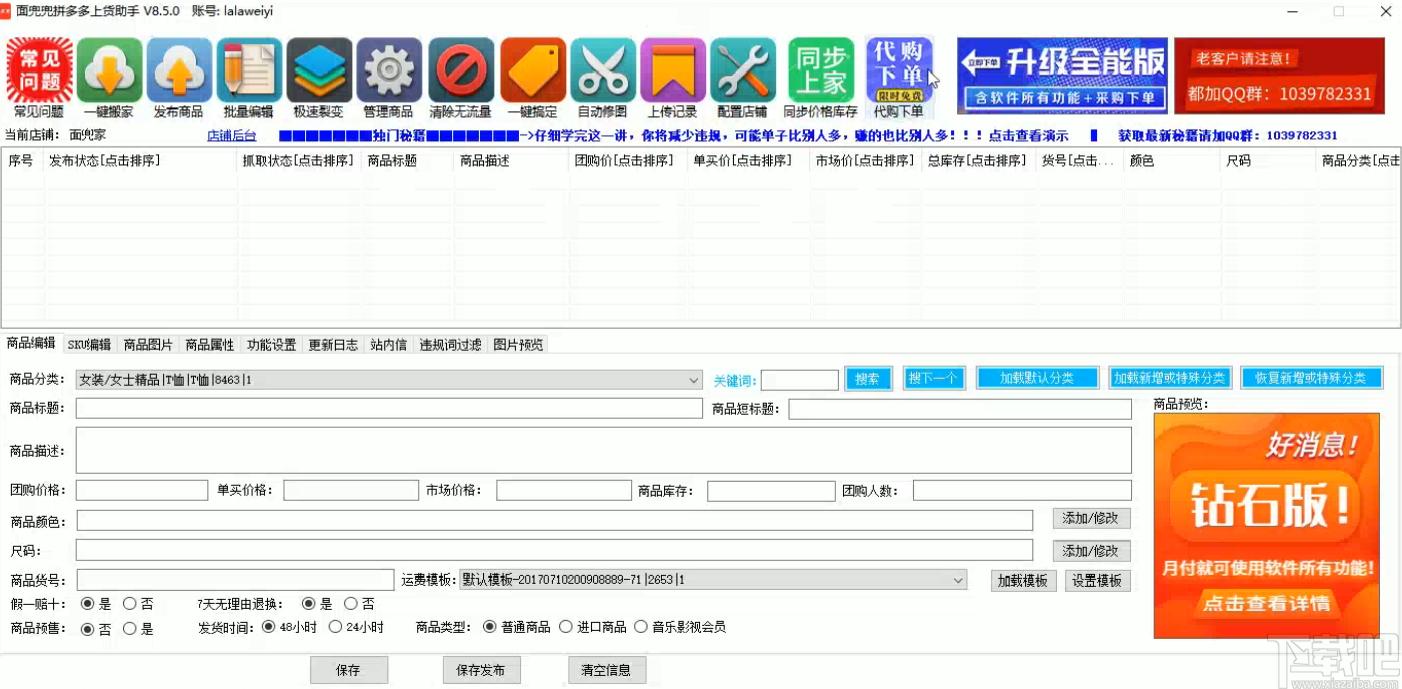Viewport: 1402px width, 689px height.
Task: Switch to the 商品编辑 tab
Action: pyautogui.click(x=31, y=343)
